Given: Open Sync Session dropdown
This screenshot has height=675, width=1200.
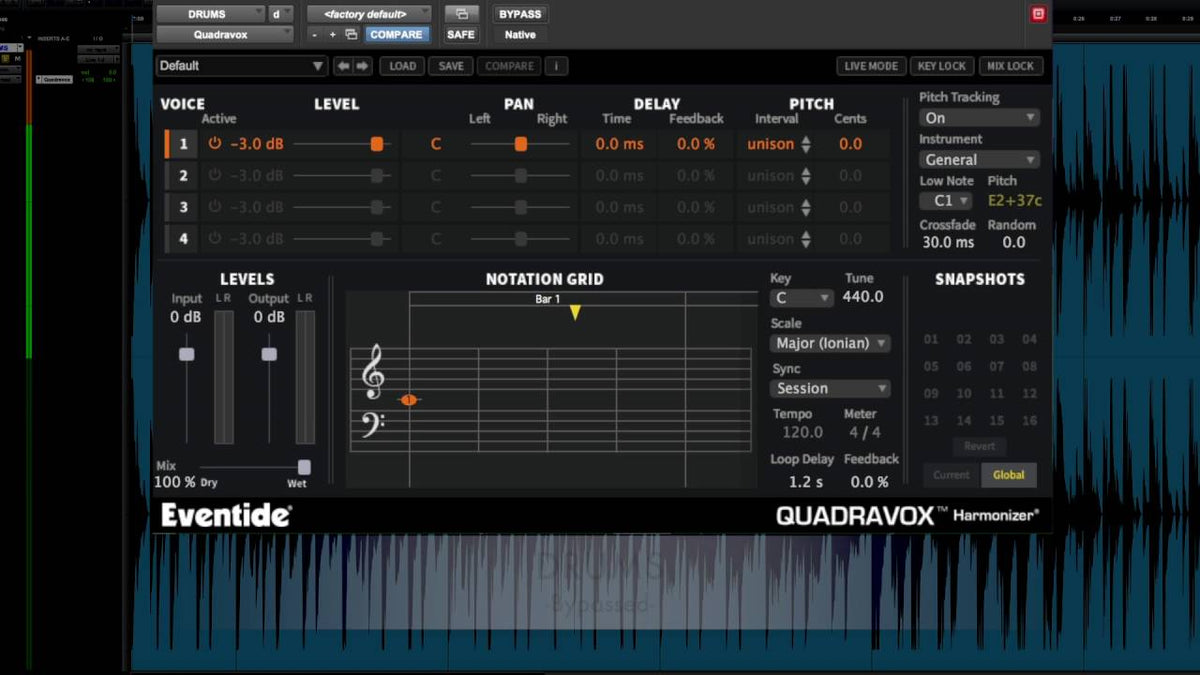Looking at the screenshot, I should click(830, 388).
